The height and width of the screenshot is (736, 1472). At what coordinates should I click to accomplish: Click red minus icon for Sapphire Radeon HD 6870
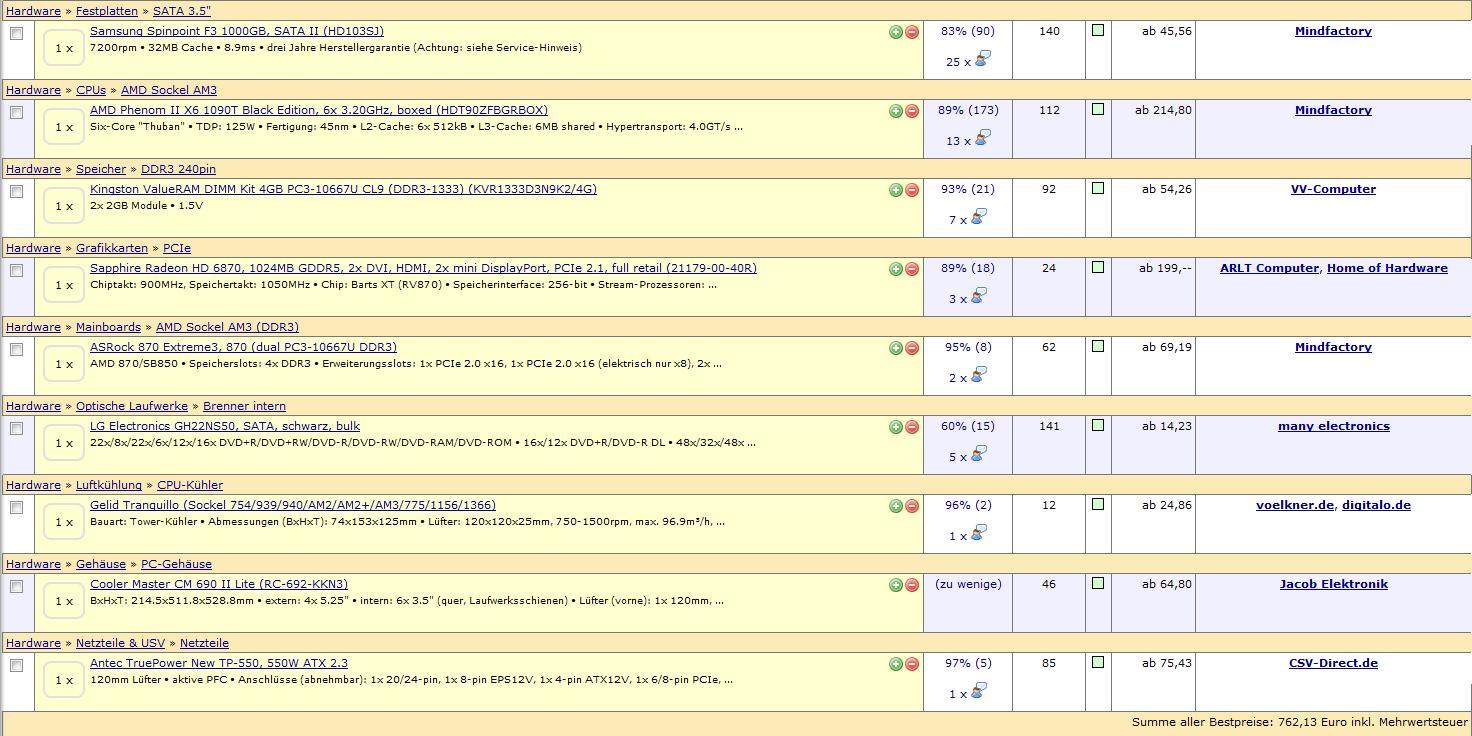[x=912, y=269]
